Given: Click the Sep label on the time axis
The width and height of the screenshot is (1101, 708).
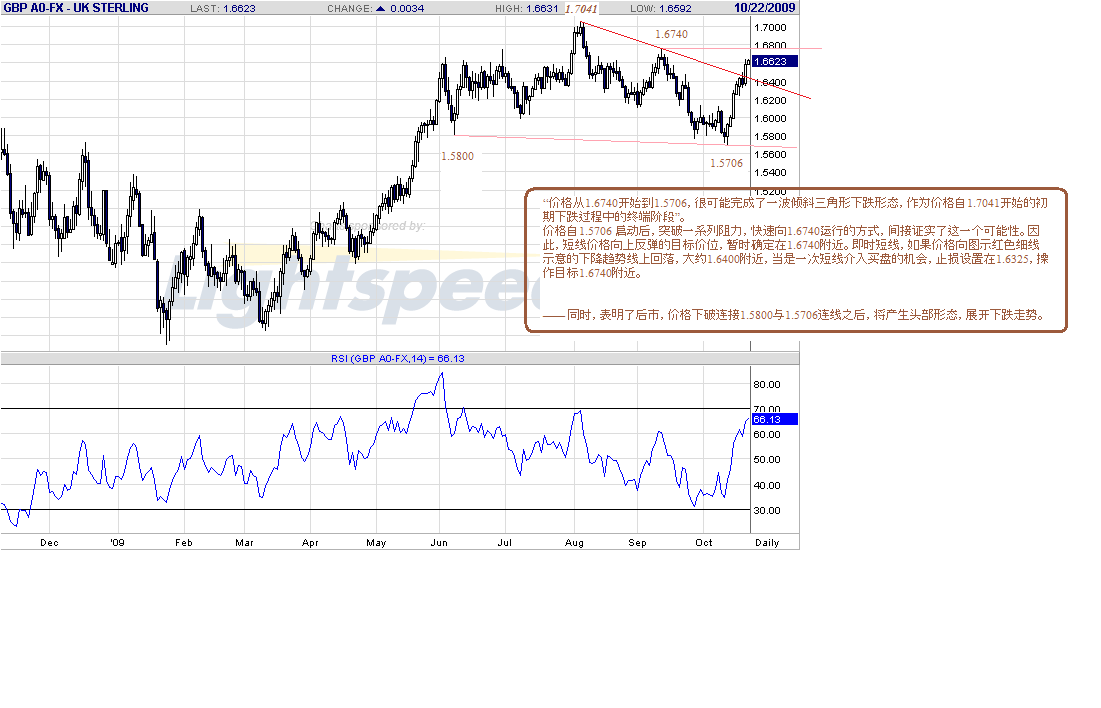Looking at the screenshot, I should click(x=638, y=543).
